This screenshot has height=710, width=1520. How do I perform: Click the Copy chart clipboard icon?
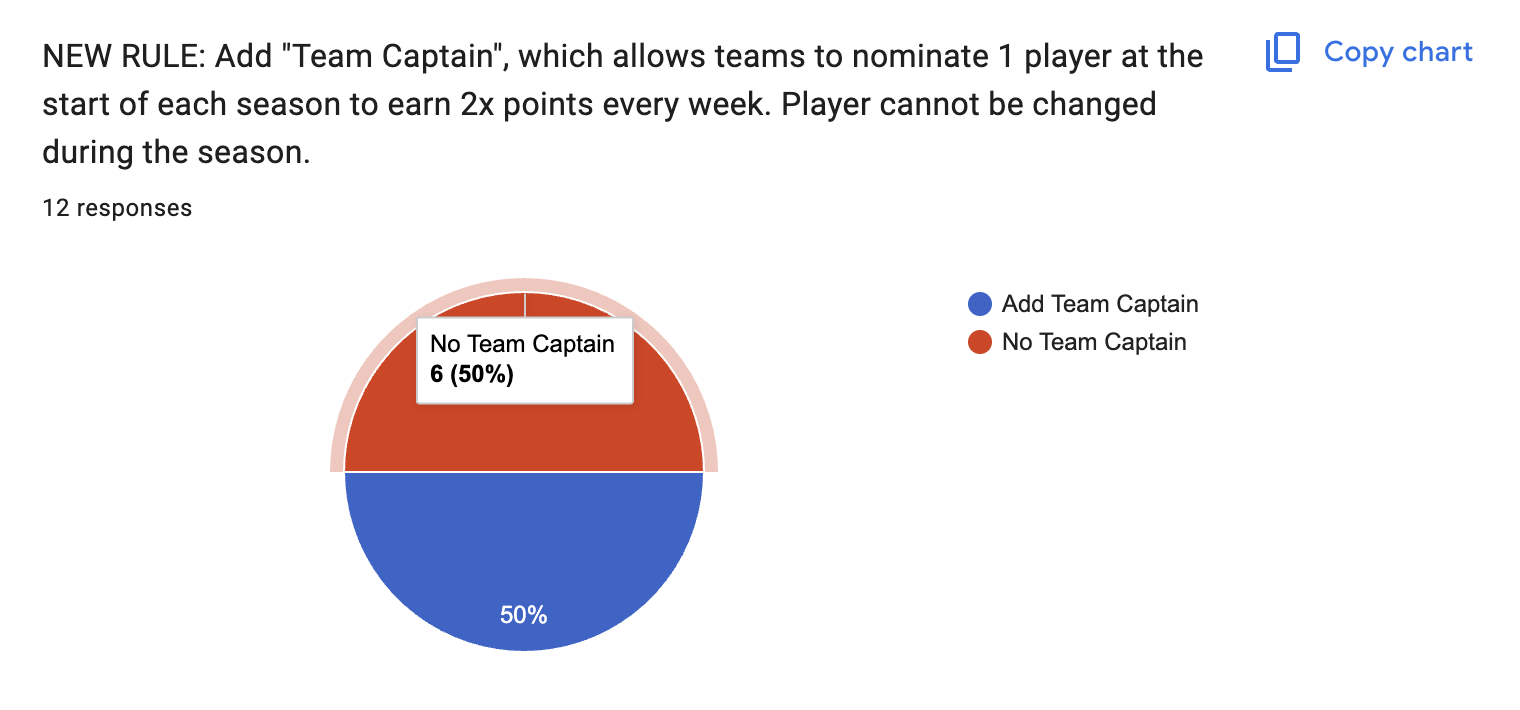pyautogui.click(x=1282, y=53)
